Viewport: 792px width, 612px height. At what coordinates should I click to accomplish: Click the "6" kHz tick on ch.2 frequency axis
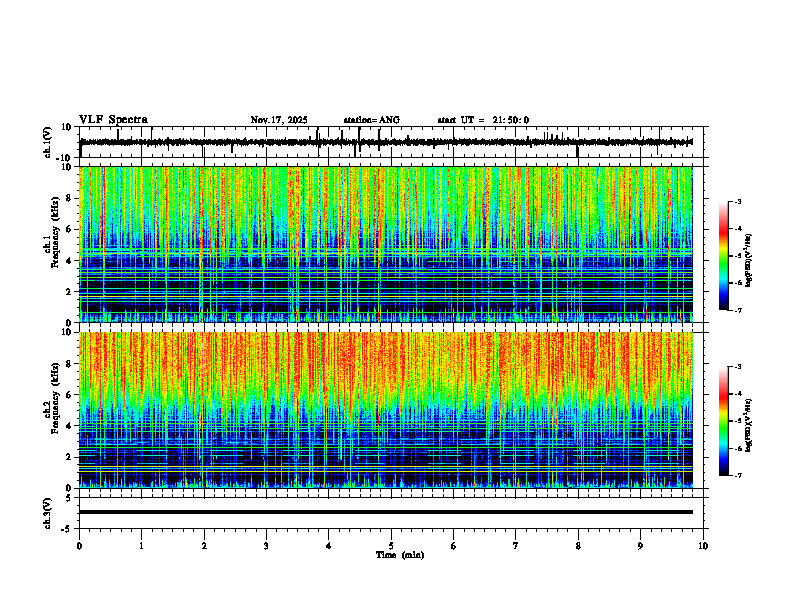click(x=69, y=394)
